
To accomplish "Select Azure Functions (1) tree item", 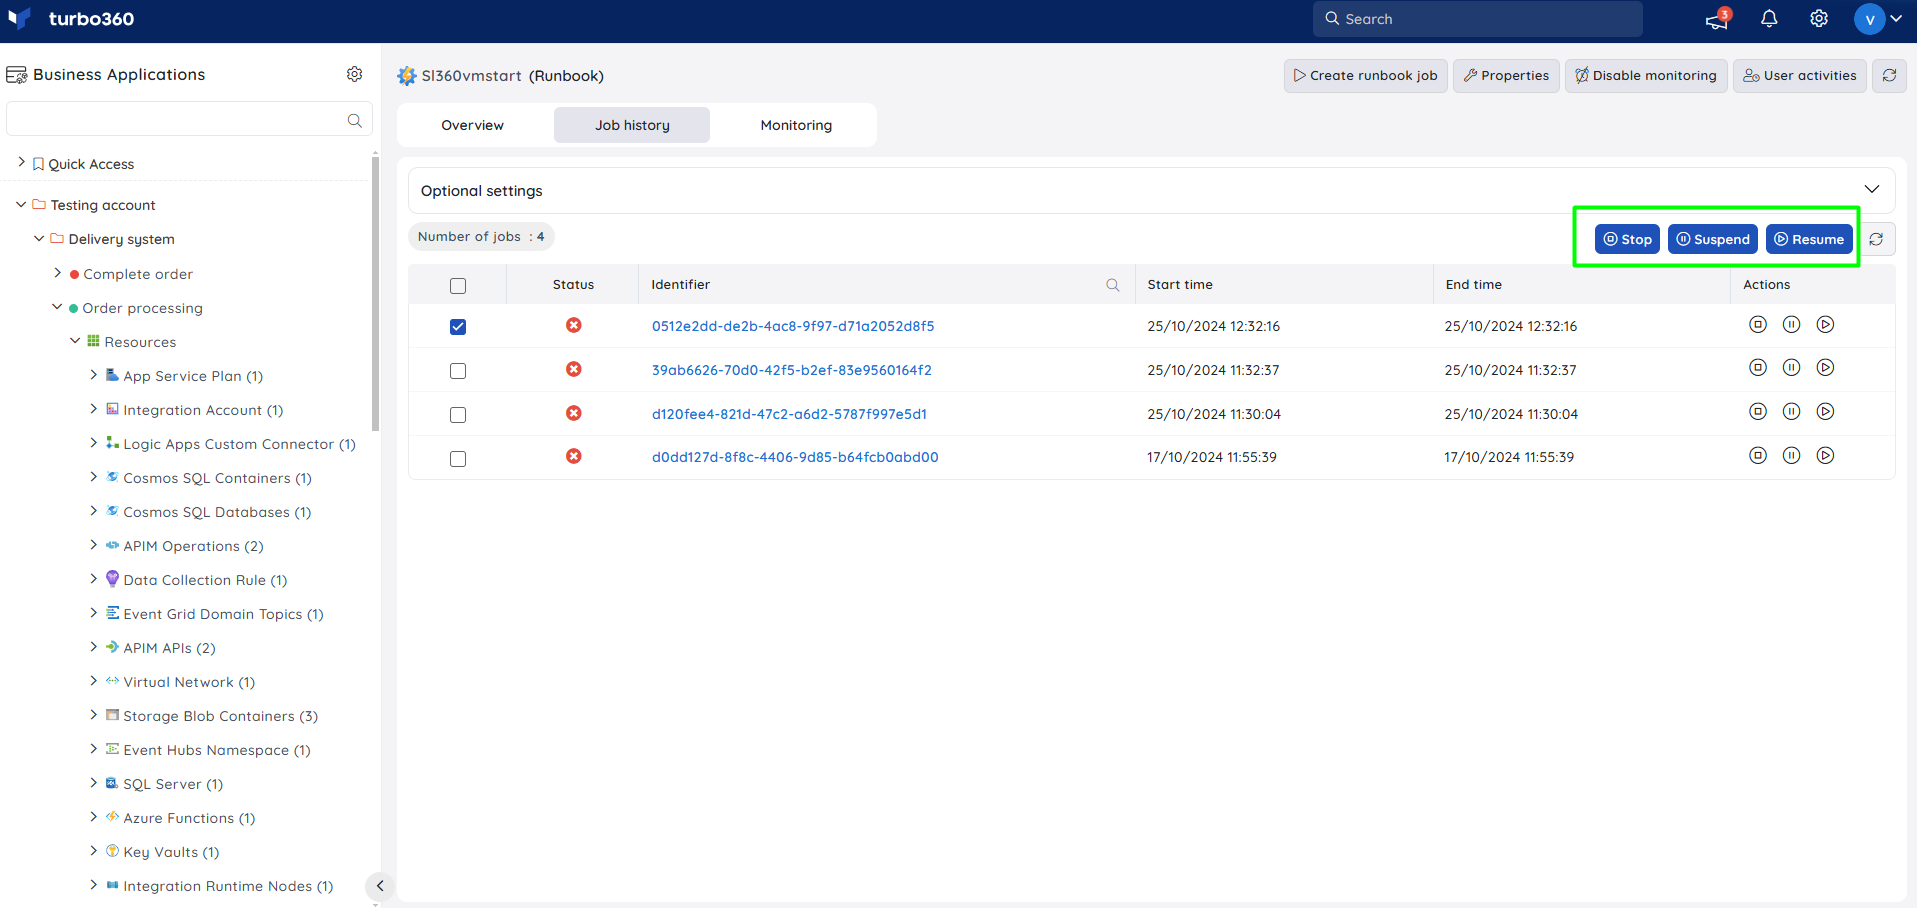I will (189, 818).
